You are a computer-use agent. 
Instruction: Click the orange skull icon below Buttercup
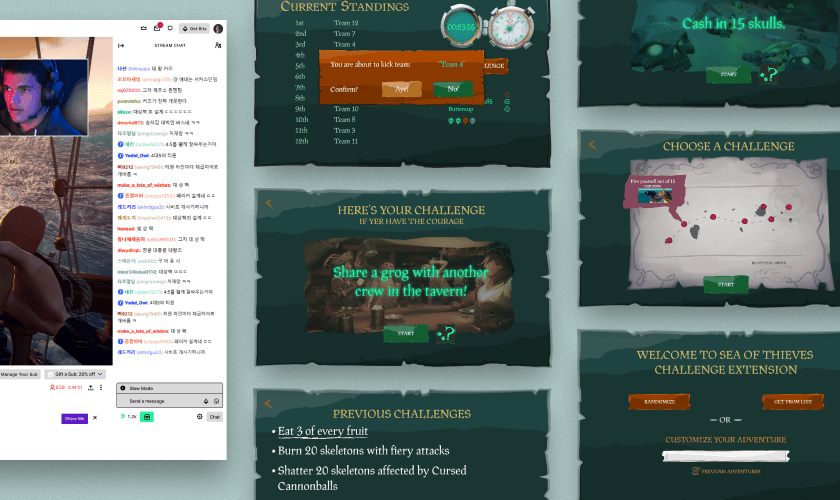coord(466,121)
